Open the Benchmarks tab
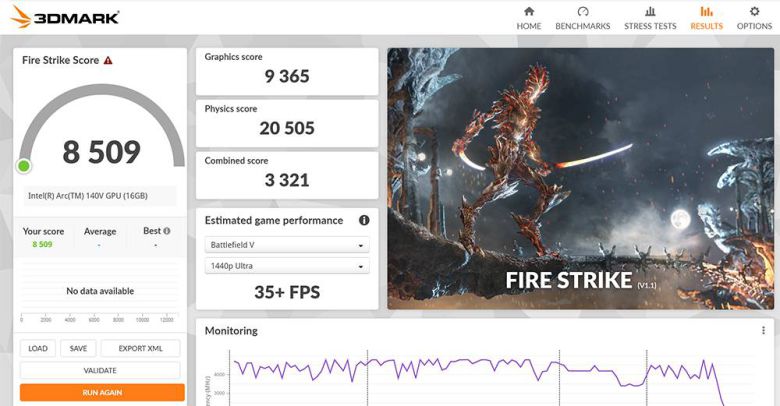Screen dimensions: 780x406 click(583, 18)
